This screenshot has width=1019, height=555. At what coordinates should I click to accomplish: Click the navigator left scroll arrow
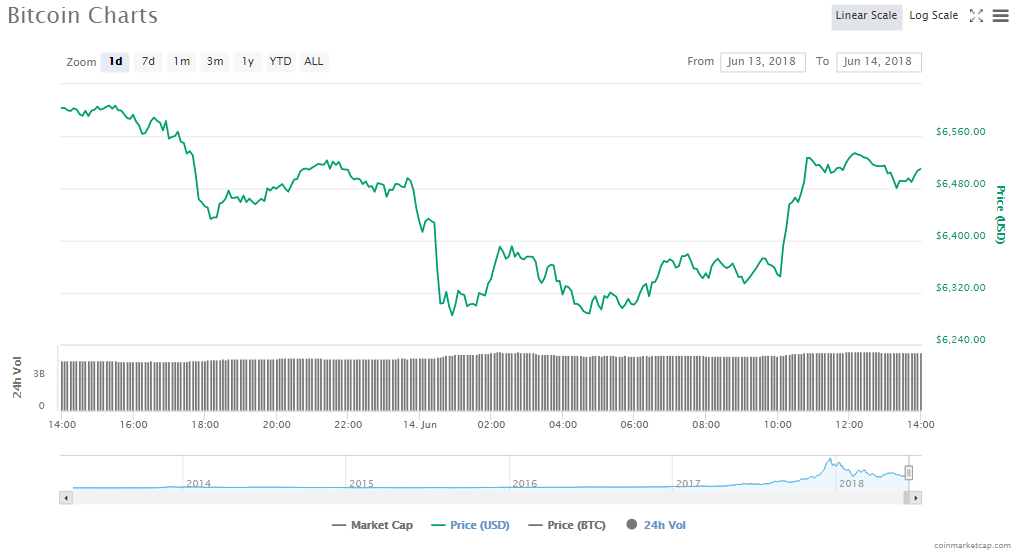pyautogui.click(x=66, y=497)
